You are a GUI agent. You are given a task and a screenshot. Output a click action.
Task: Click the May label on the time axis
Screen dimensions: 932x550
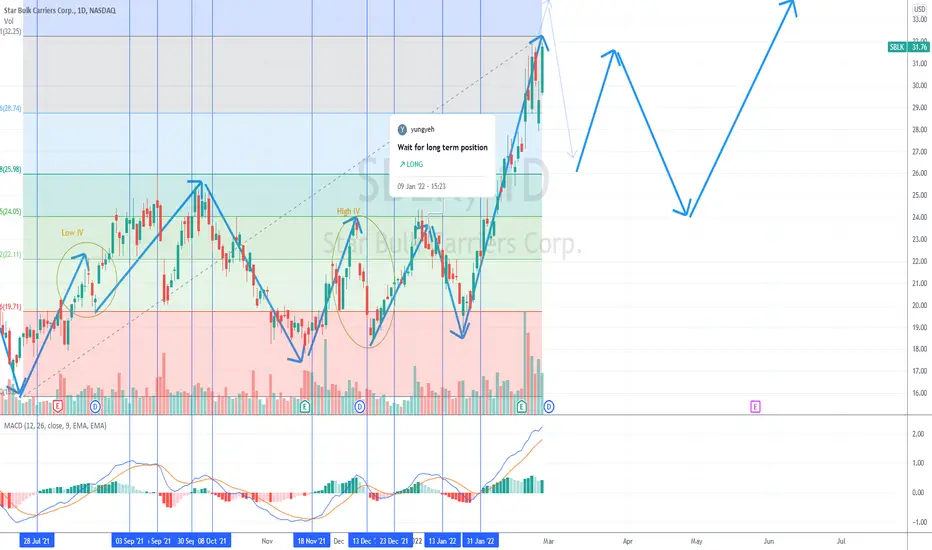pyautogui.click(x=696, y=541)
